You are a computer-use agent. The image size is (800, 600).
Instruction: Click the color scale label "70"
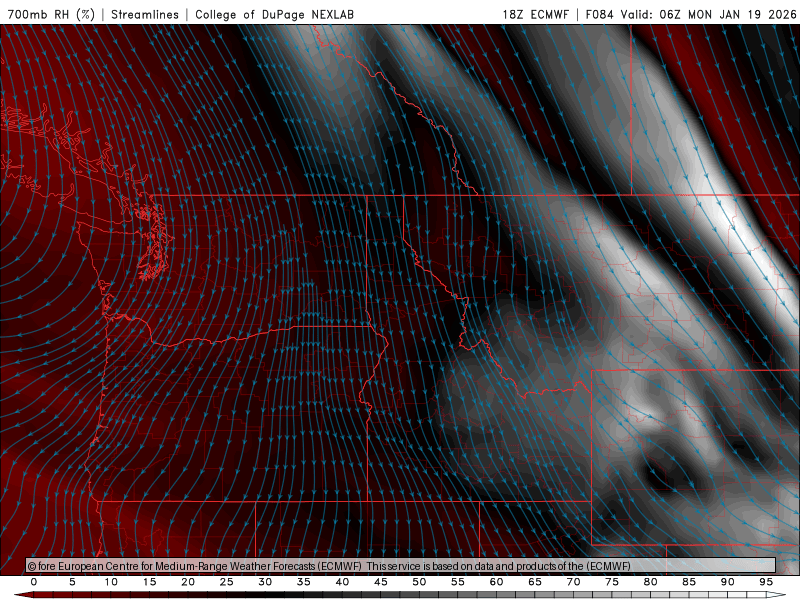click(x=573, y=582)
